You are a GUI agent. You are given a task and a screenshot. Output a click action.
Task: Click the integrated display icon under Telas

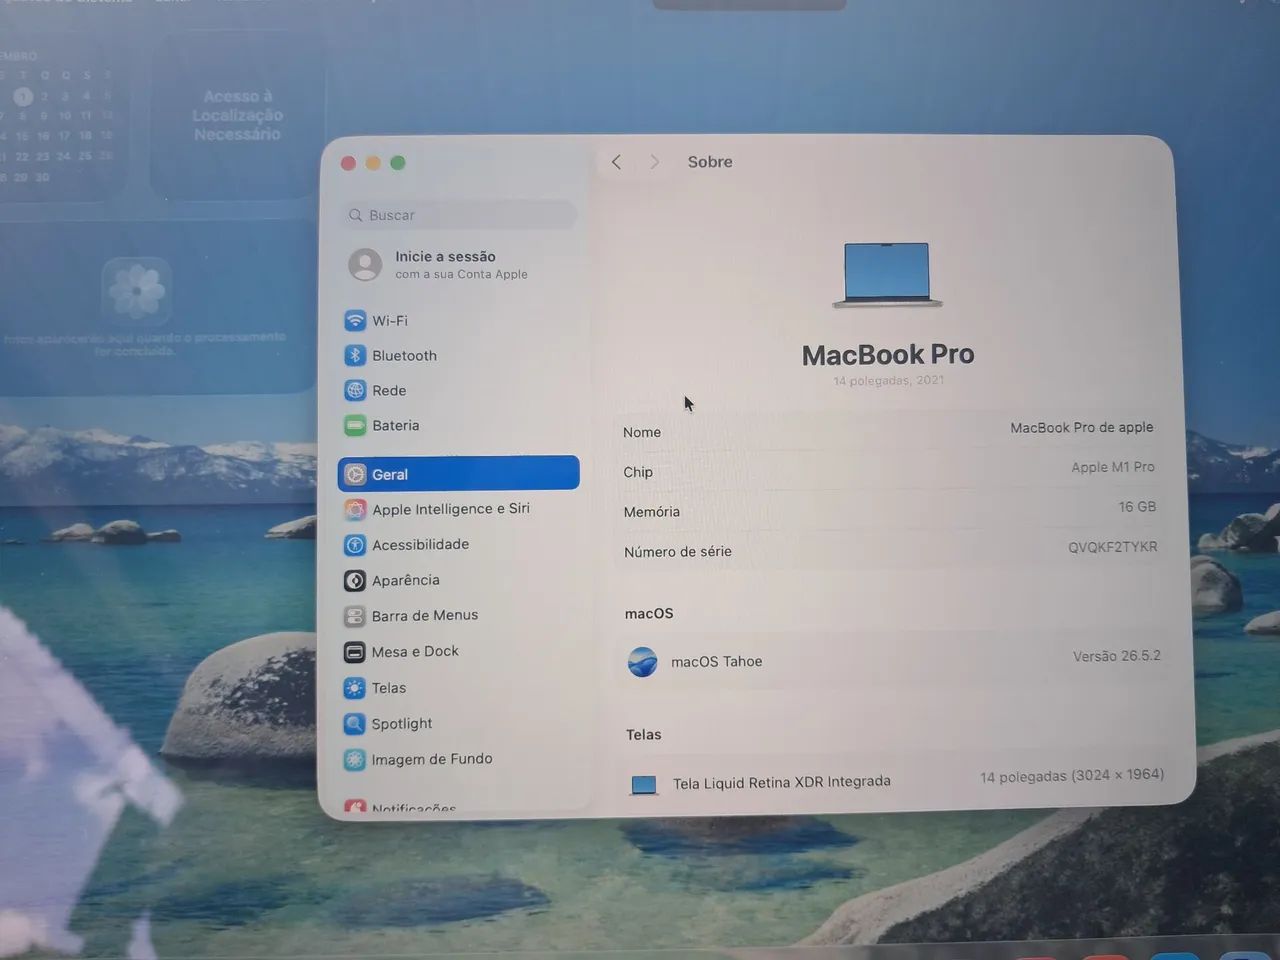(x=644, y=785)
